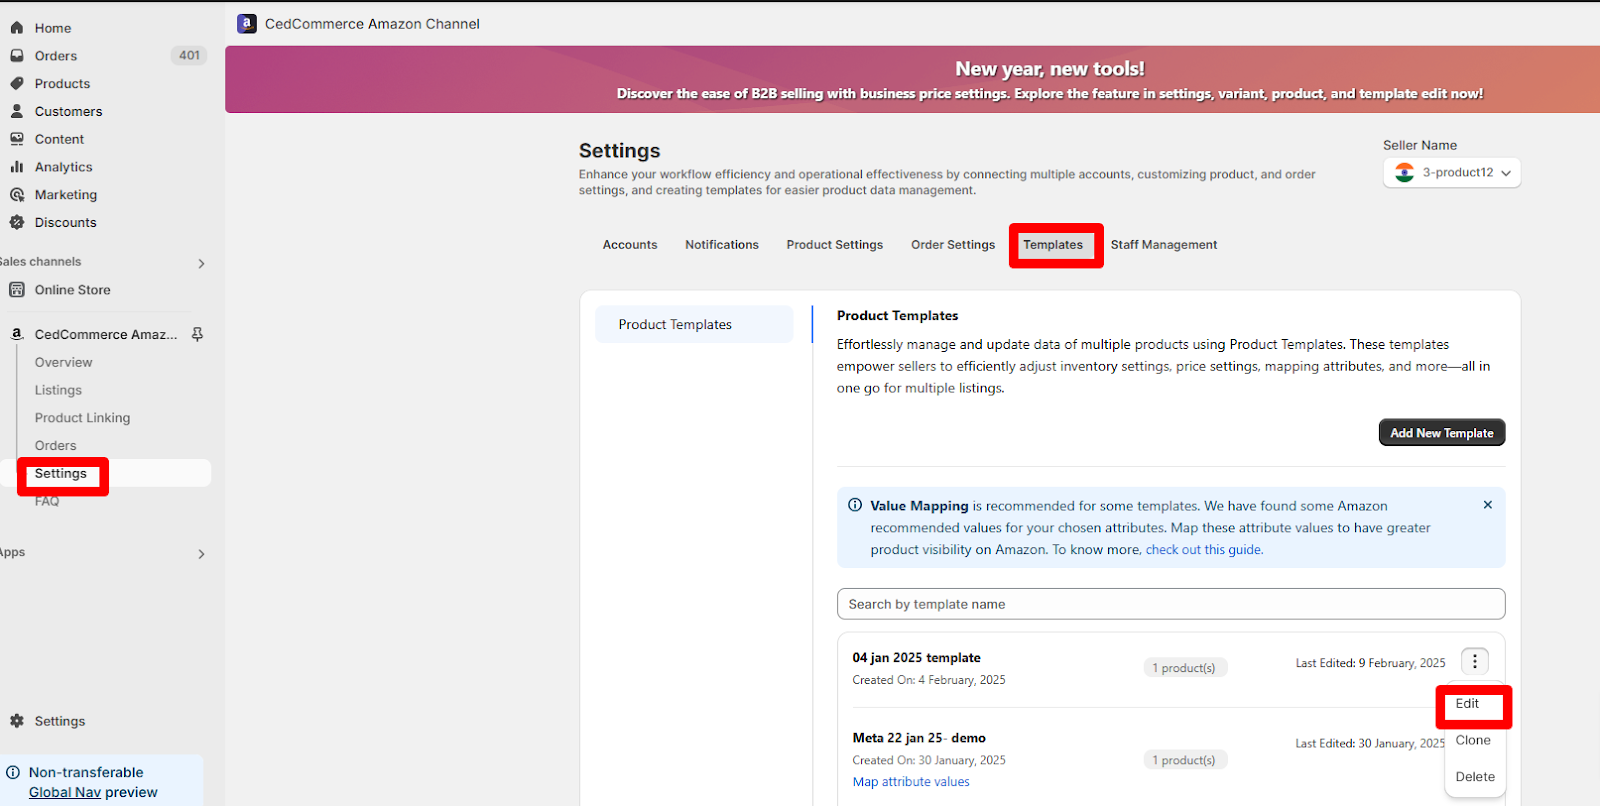Click the Customers person icon

point(17,111)
